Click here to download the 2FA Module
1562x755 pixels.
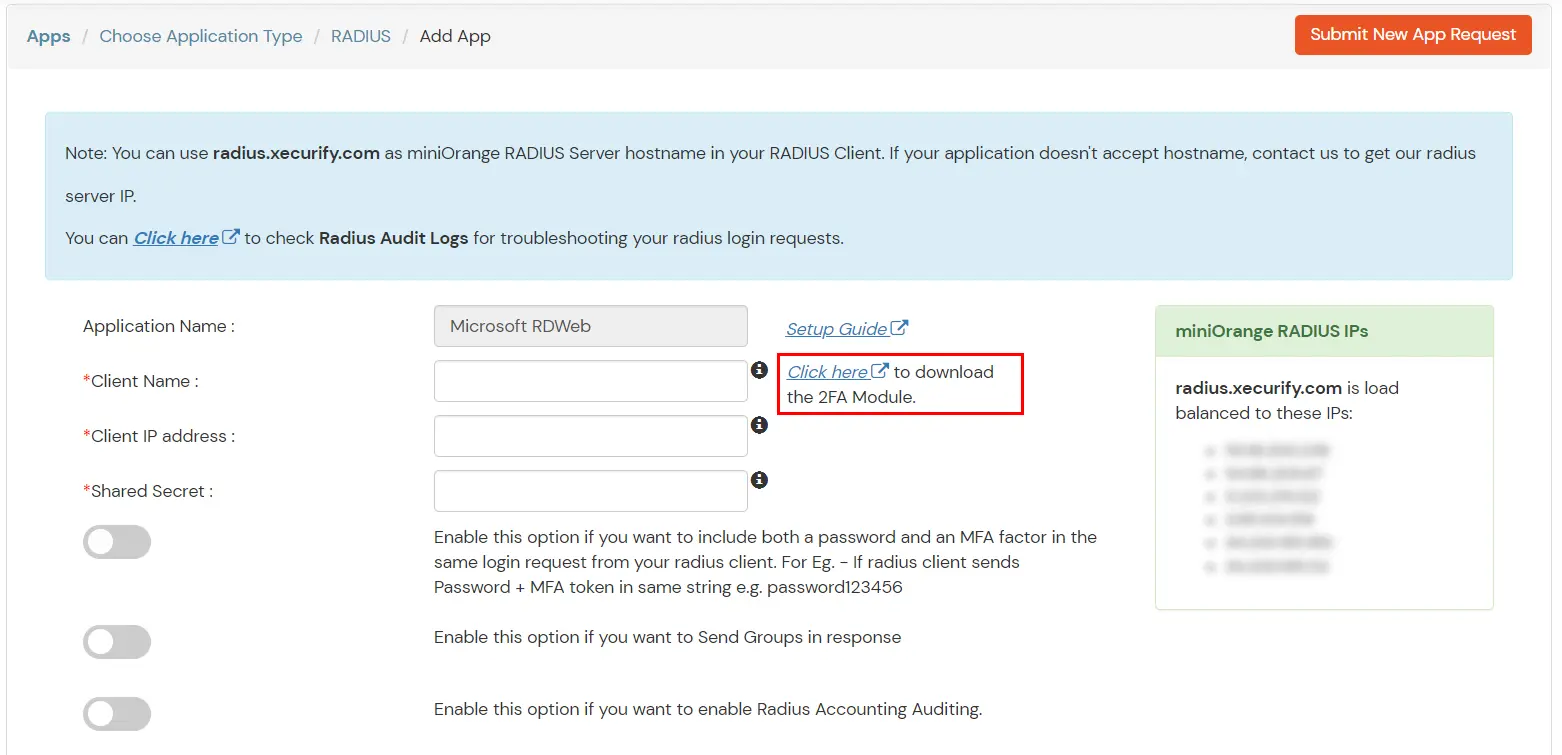827,372
